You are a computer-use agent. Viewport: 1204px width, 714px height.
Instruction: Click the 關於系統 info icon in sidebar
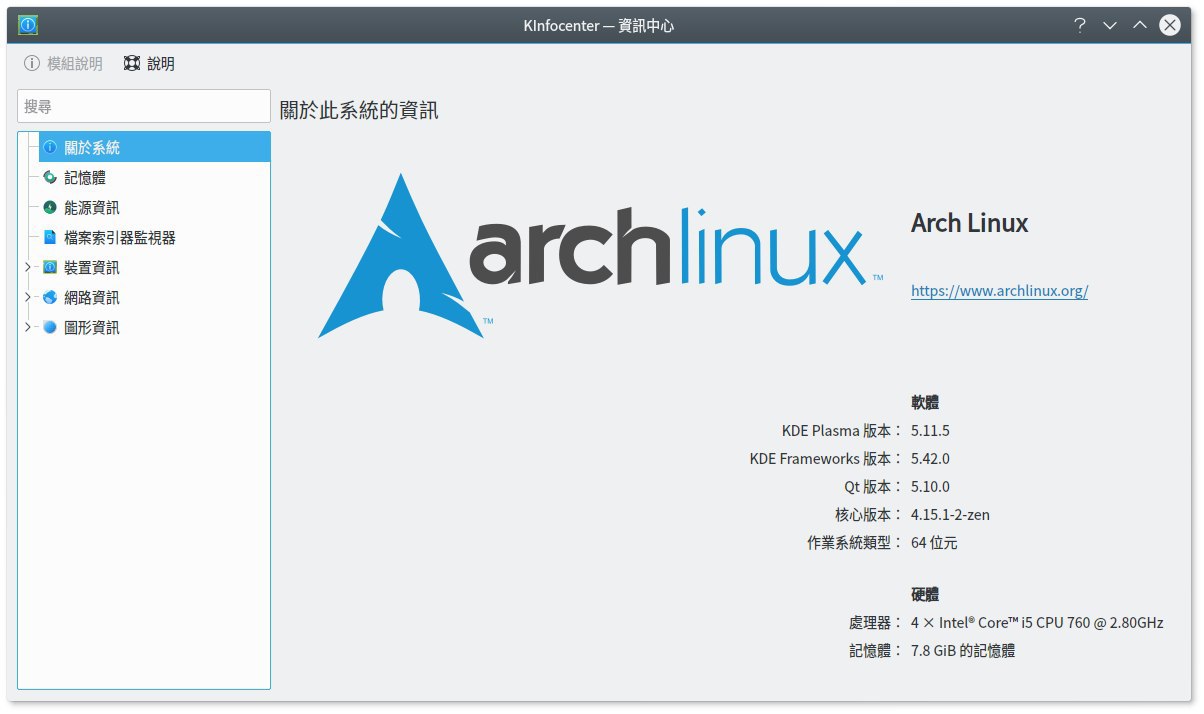(x=50, y=147)
